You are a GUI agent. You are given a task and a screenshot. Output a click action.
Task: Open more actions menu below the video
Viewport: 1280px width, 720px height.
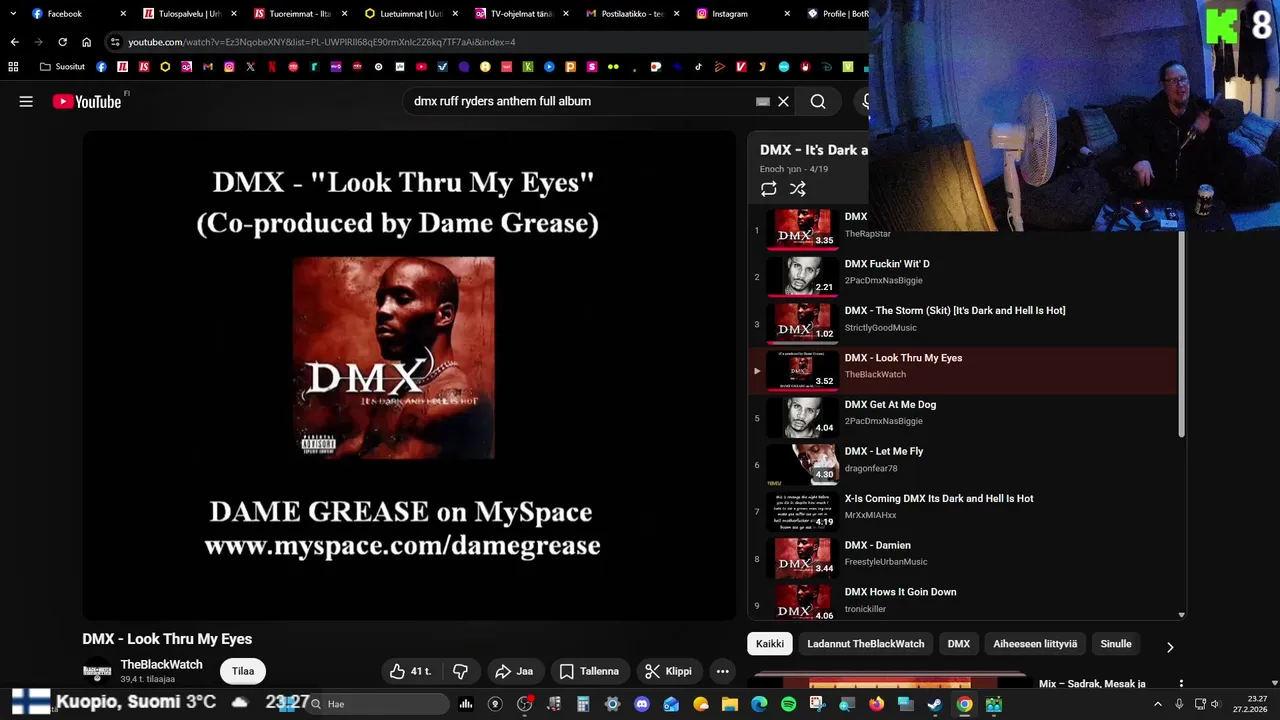point(723,671)
